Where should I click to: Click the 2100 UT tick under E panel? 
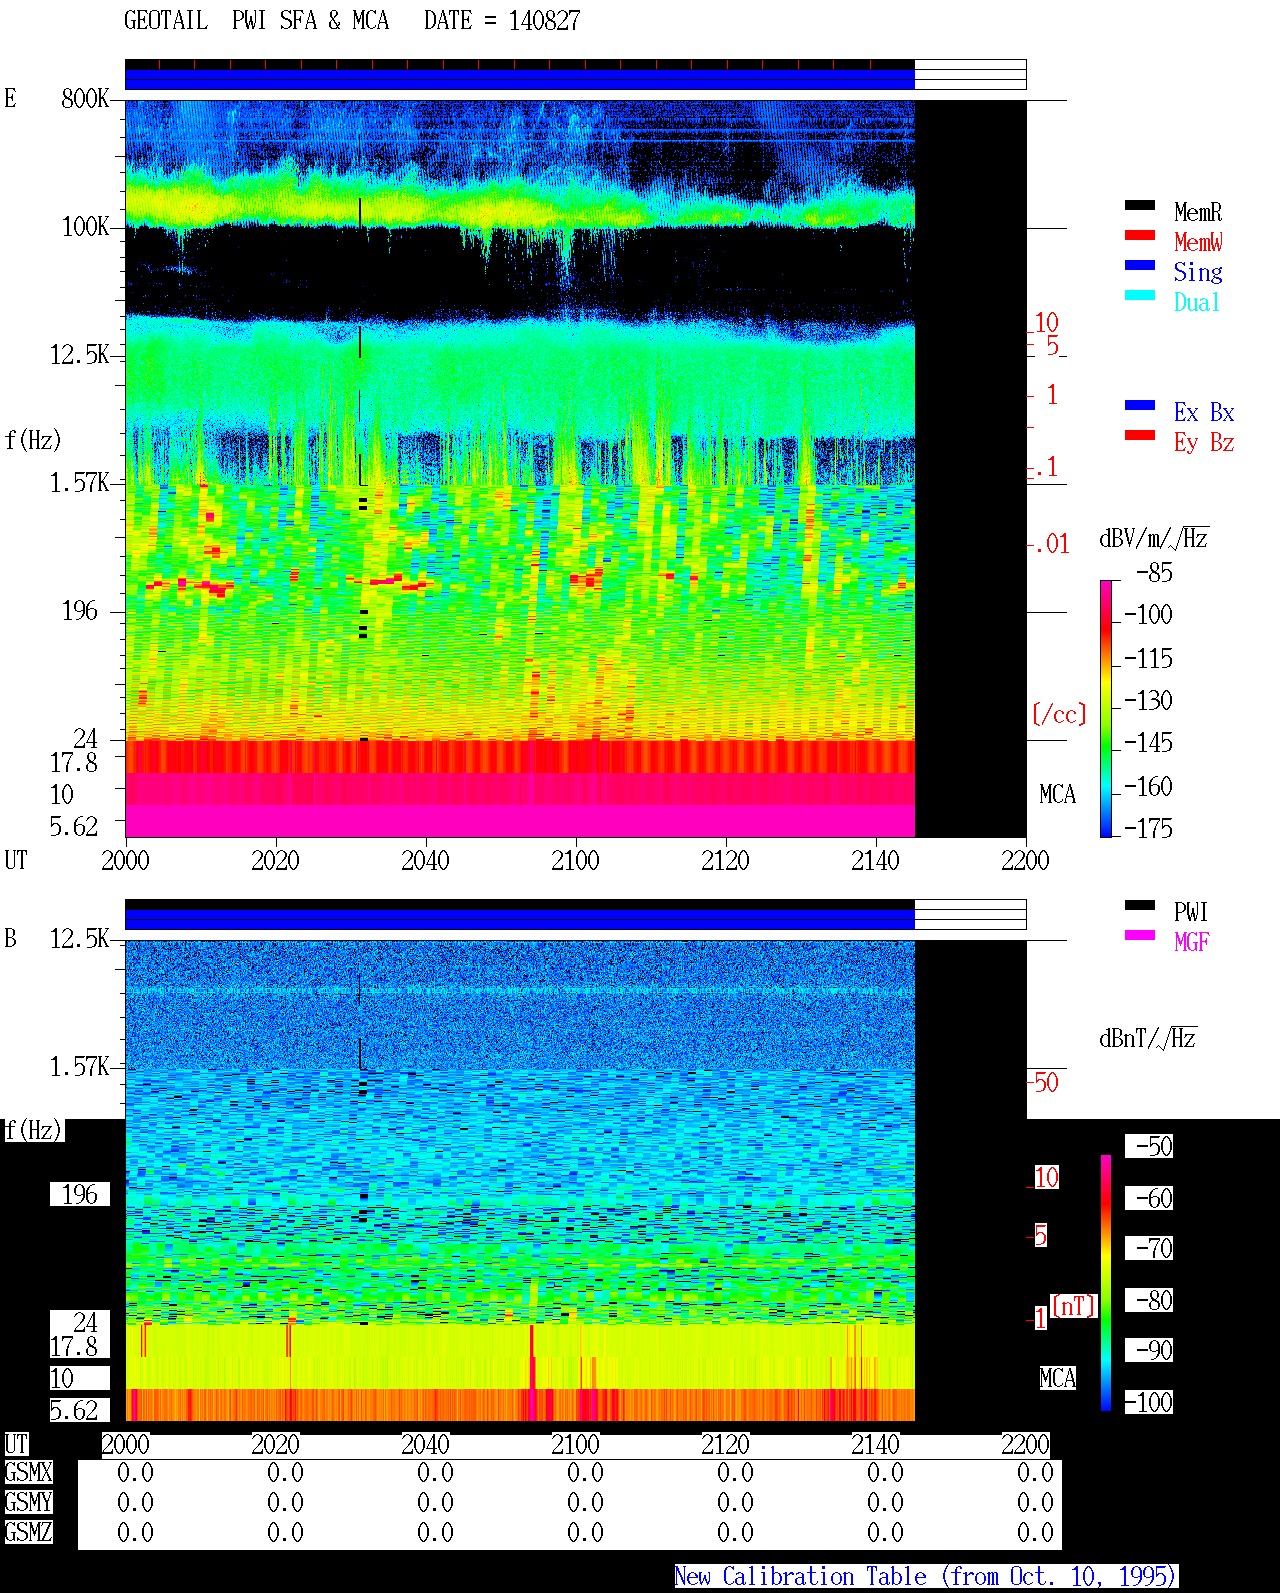(x=575, y=860)
